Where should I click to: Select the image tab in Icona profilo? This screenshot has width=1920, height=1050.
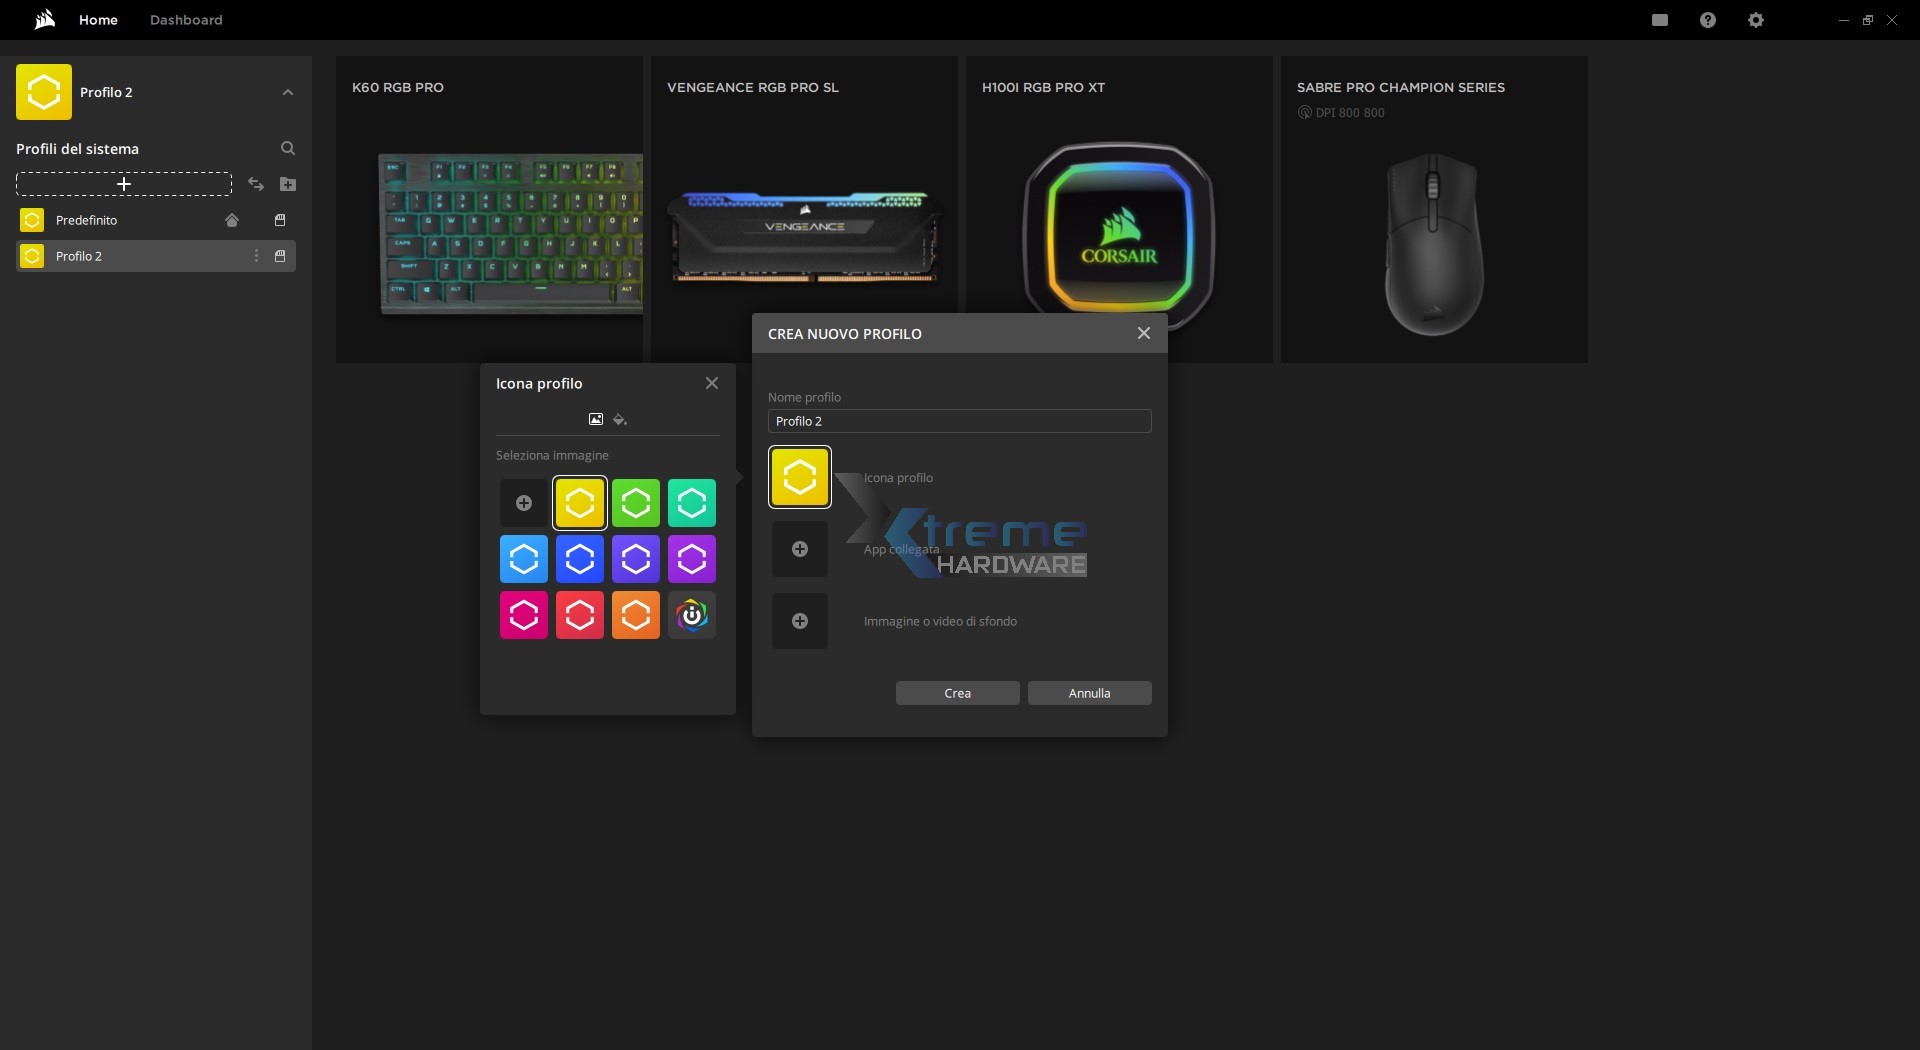[x=596, y=419]
